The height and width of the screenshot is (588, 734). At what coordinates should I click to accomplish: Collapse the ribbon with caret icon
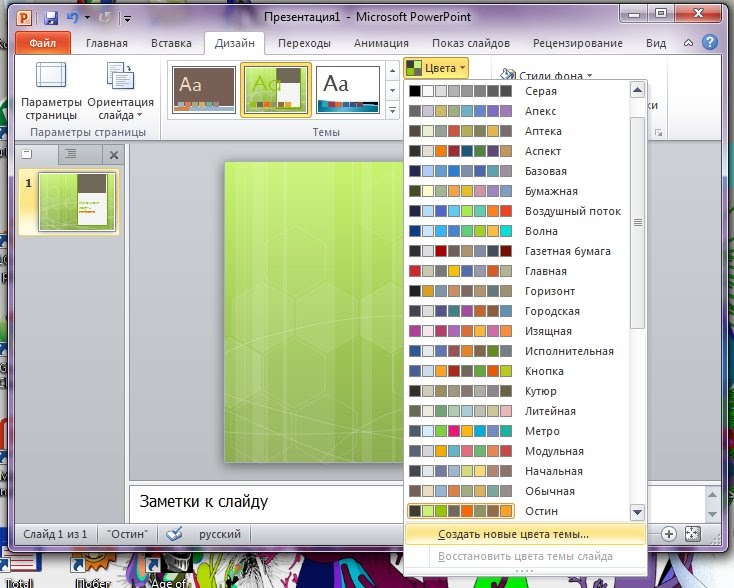coord(688,43)
